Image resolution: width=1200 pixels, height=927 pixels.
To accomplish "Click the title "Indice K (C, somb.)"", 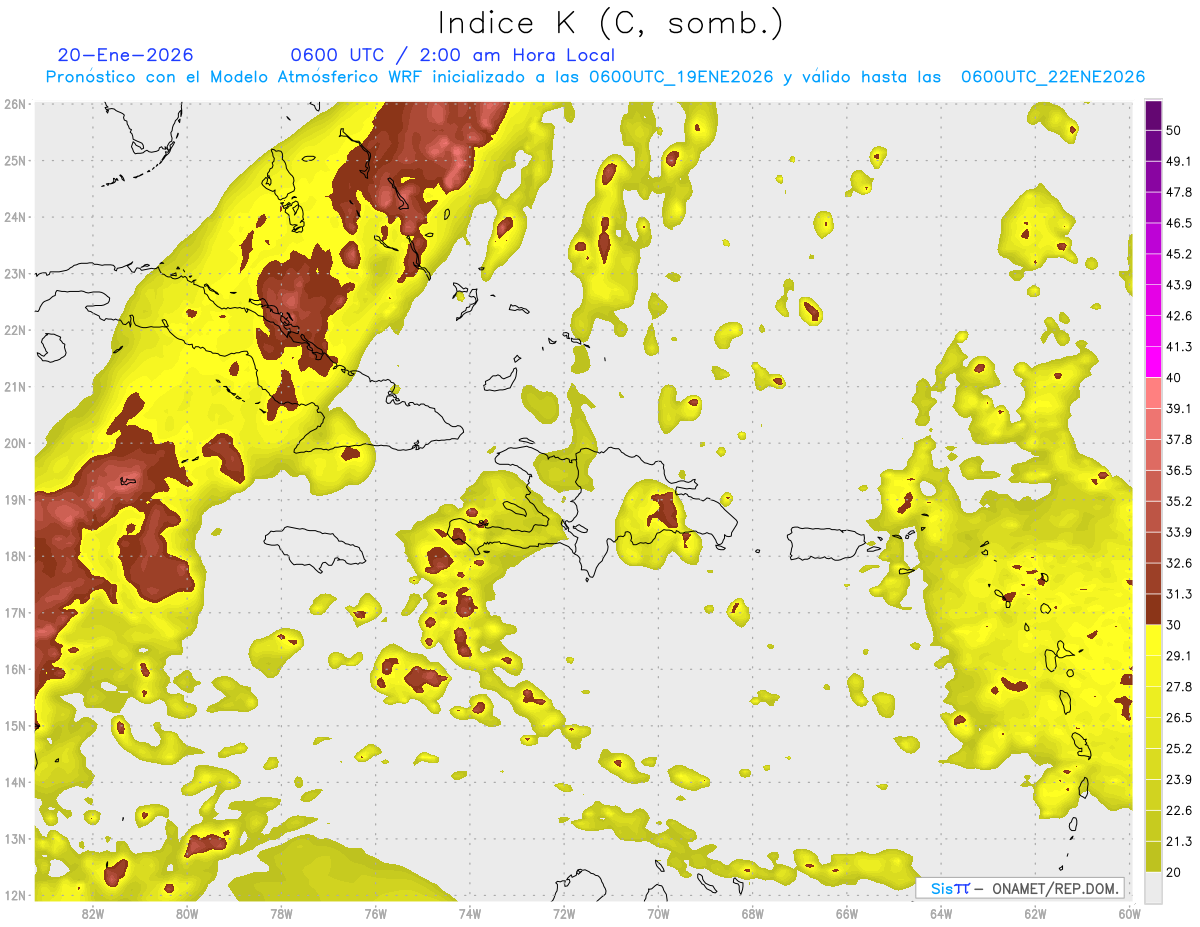I will tap(611, 23).
